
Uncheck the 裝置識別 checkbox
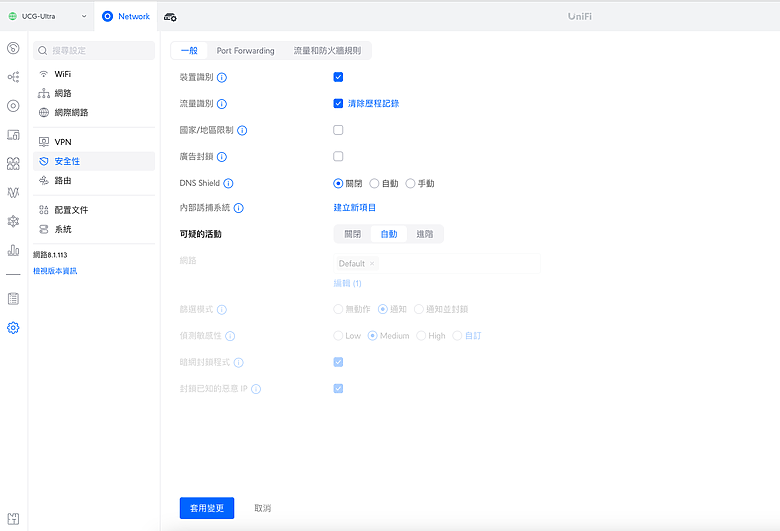(338, 77)
